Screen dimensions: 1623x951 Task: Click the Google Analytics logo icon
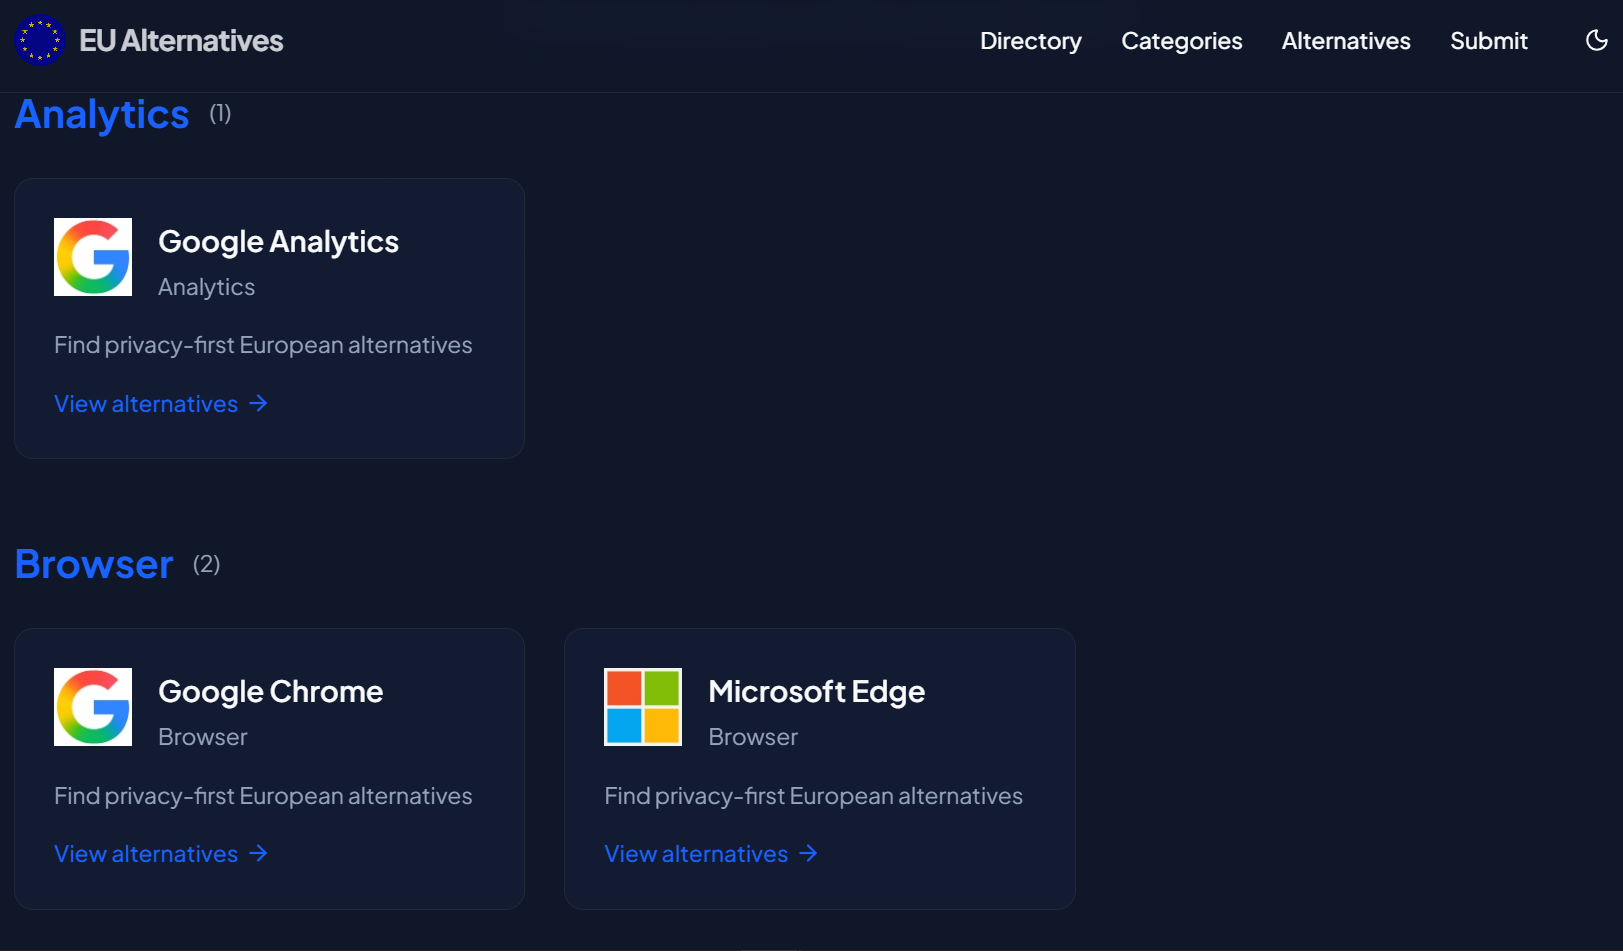point(93,257)
